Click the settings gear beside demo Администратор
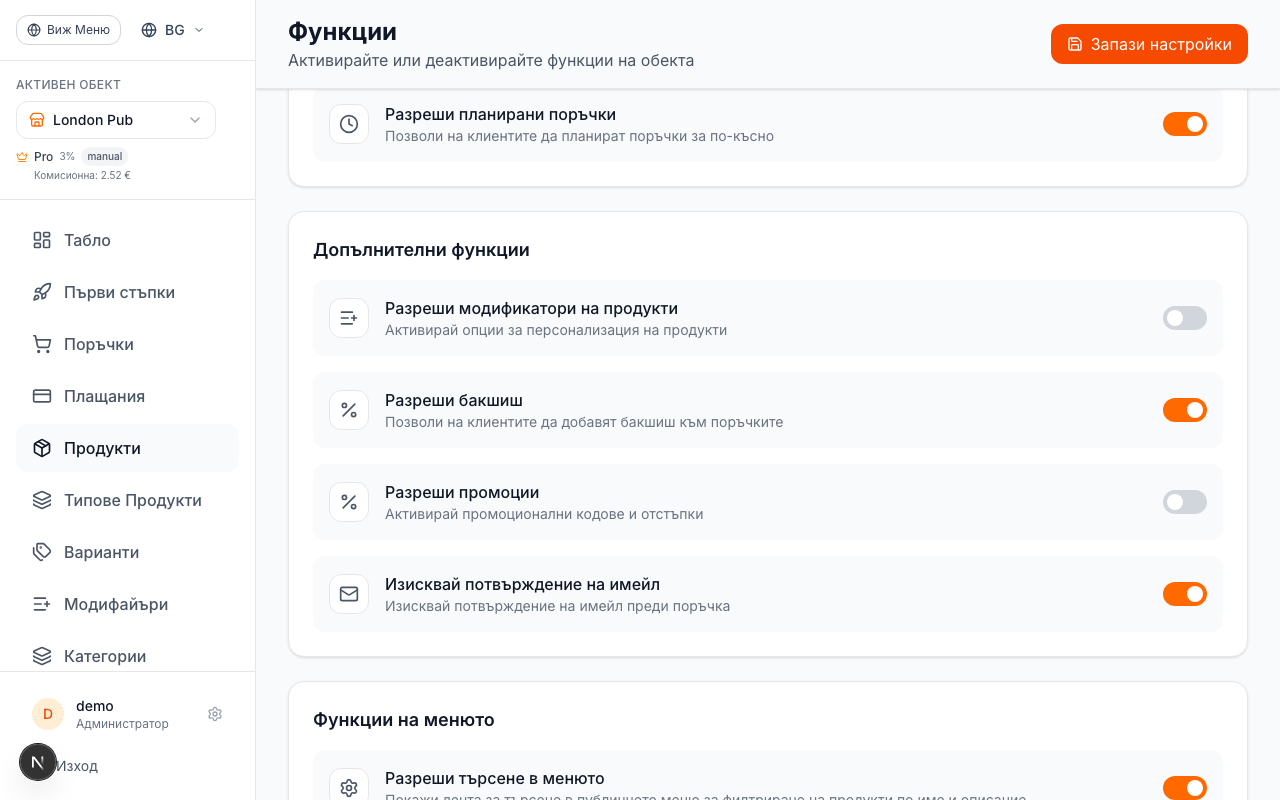Image resolution: width=1280 pixels, height=800 pixels. (215, 714)
